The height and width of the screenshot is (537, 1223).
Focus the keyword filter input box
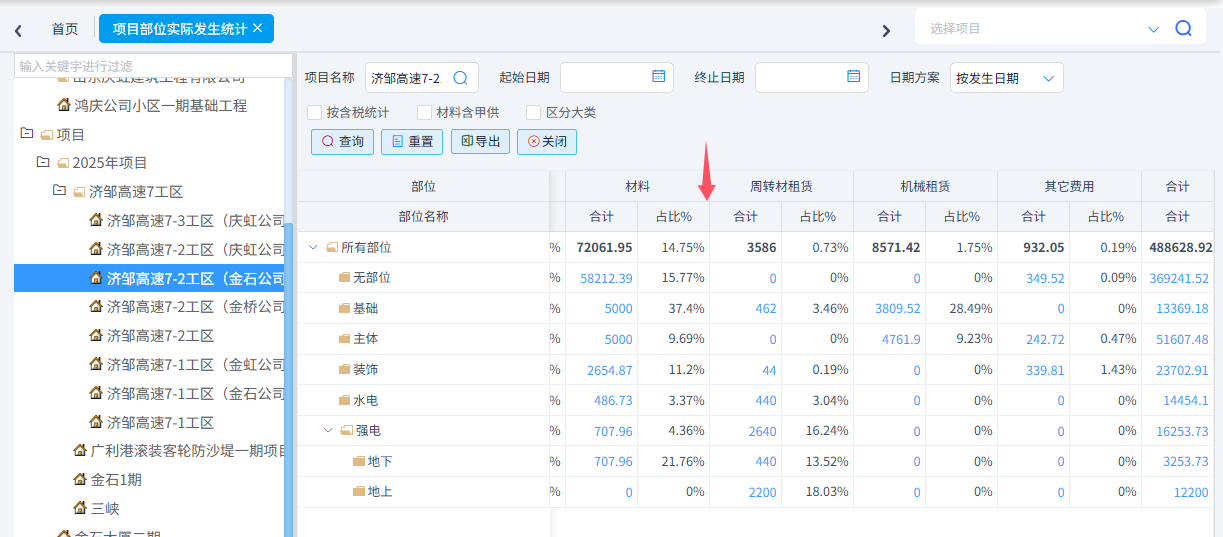[153, 66]
